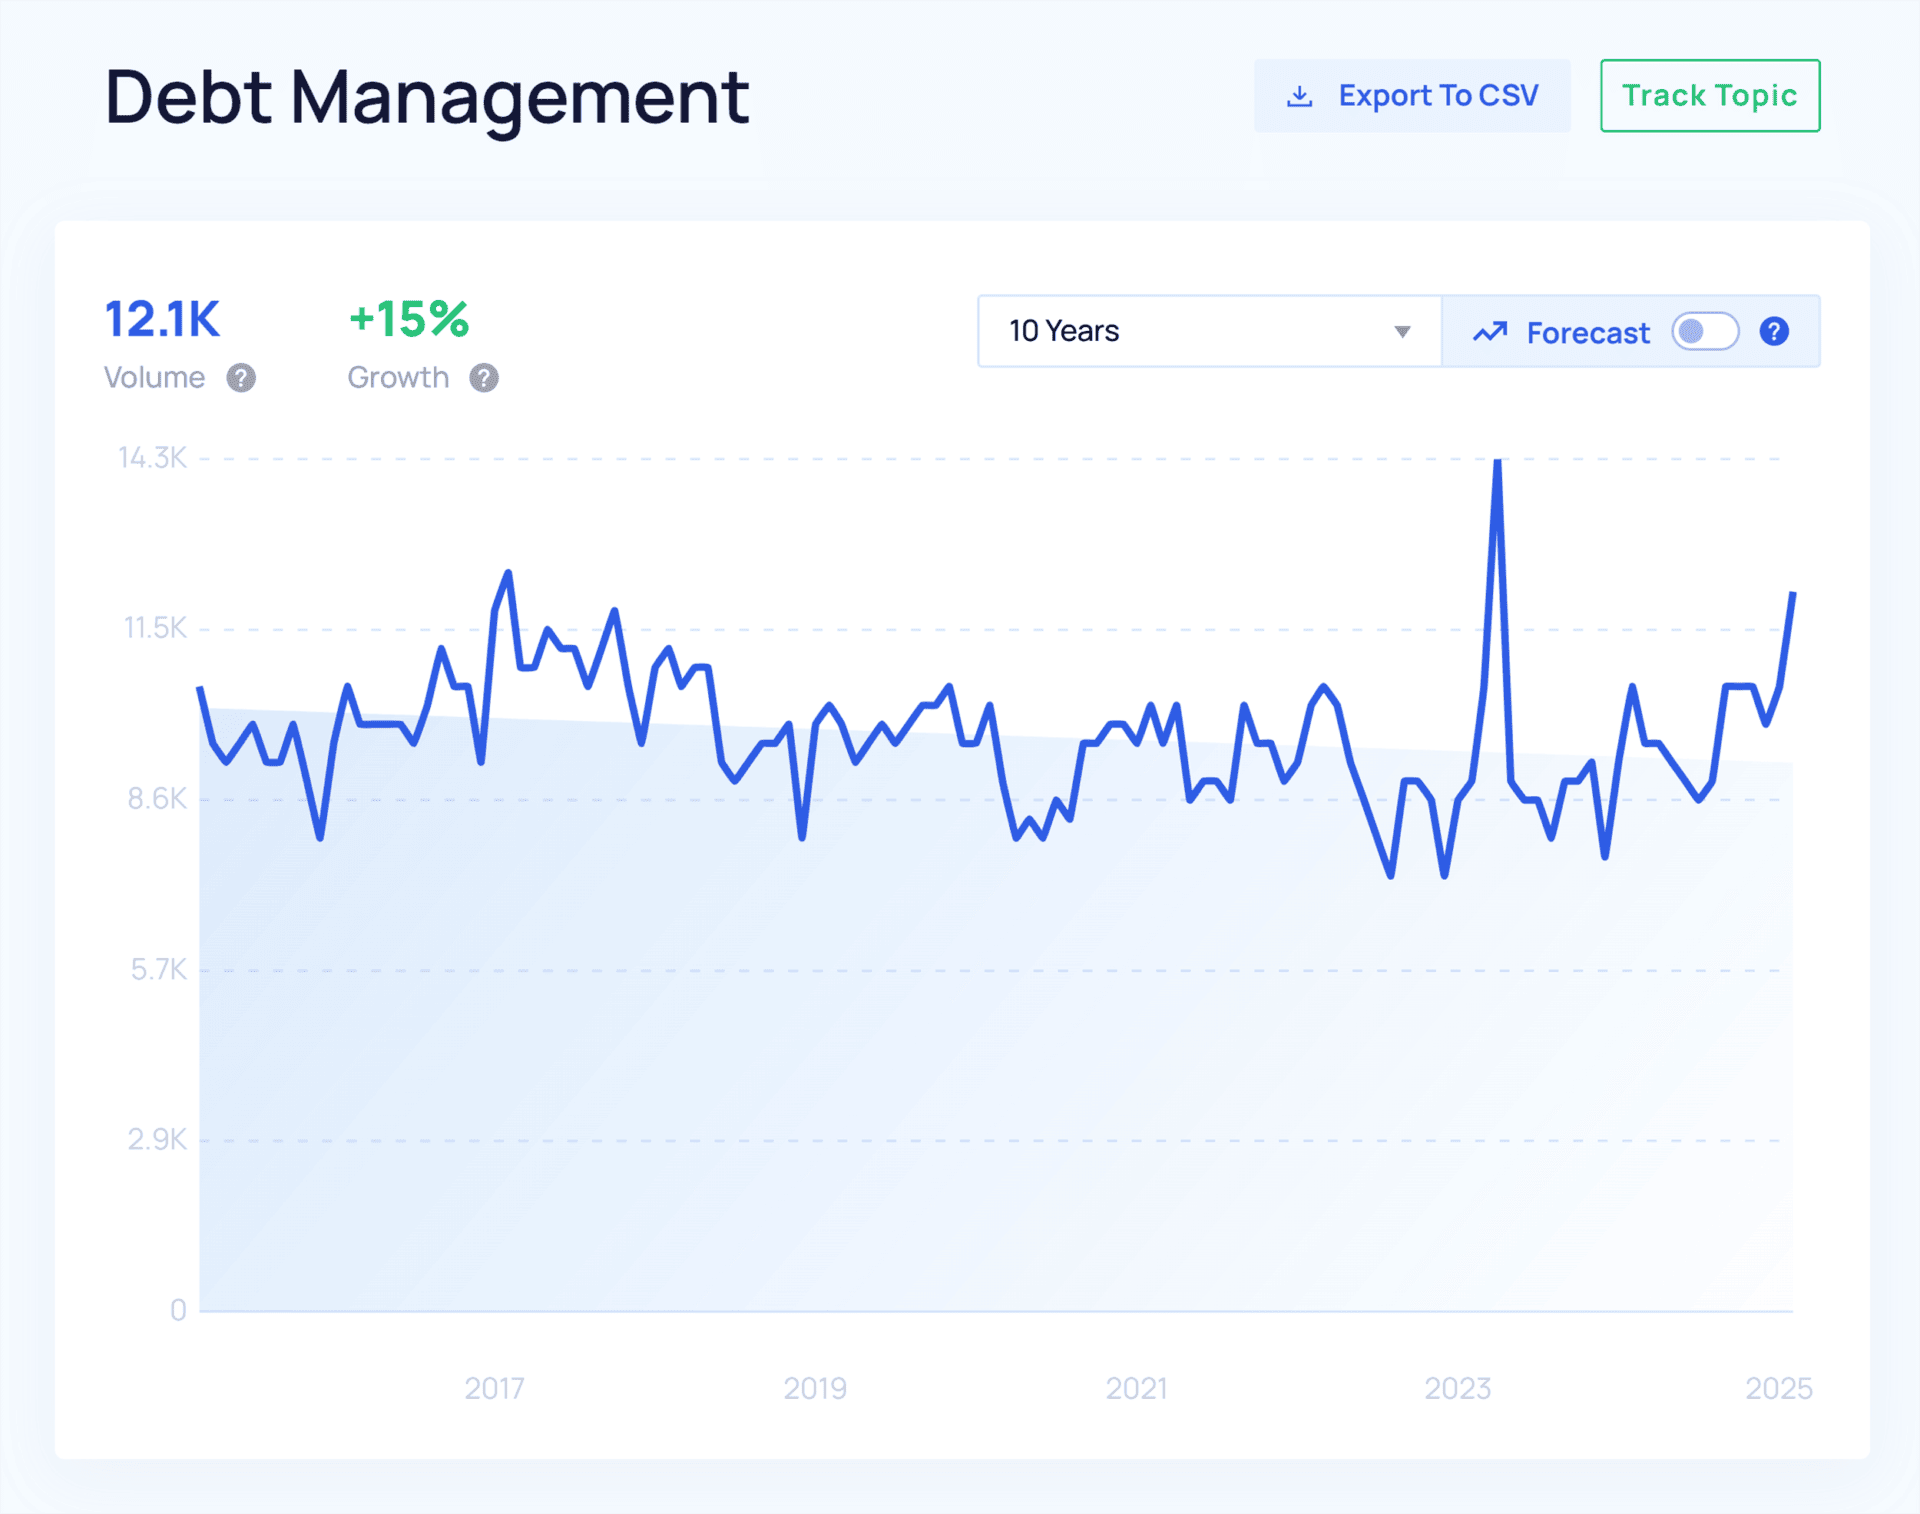The width and height of the screenshot is (1920, 1514).
Task: Click the Volume help question mark icon
Action: click(241, 378)
